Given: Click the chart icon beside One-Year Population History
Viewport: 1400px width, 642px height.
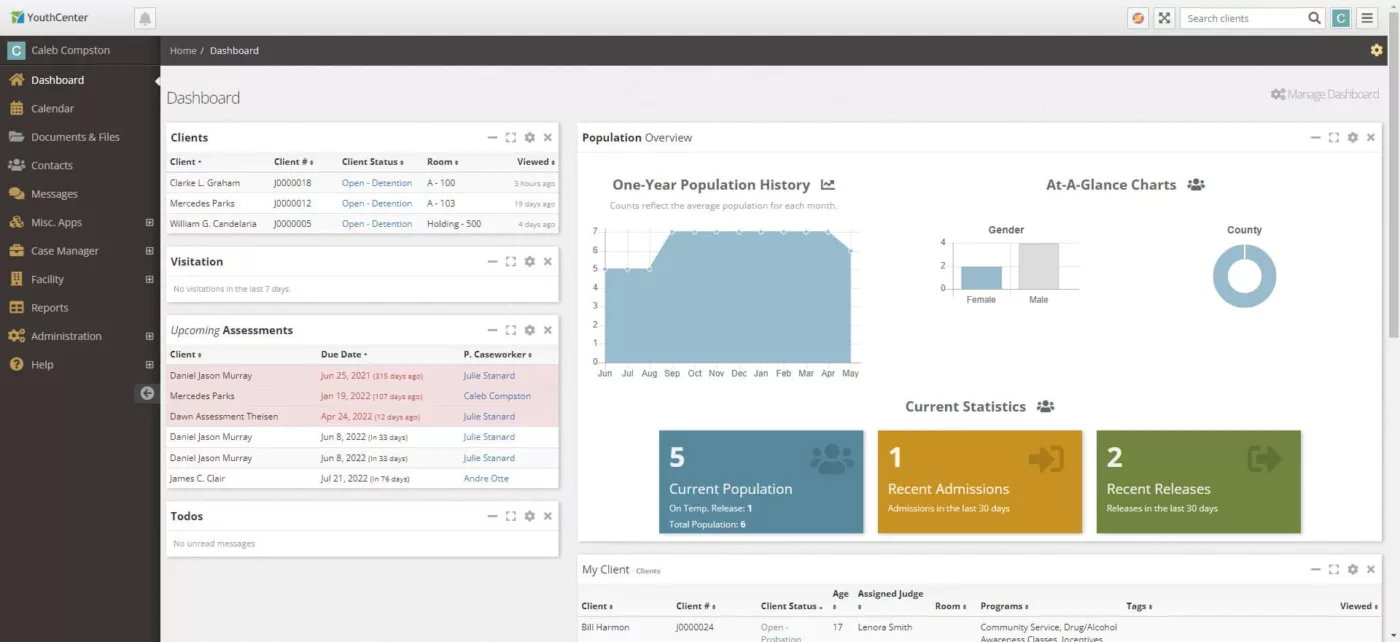Looking at the screenshot, I should click(x=828, y=185).
